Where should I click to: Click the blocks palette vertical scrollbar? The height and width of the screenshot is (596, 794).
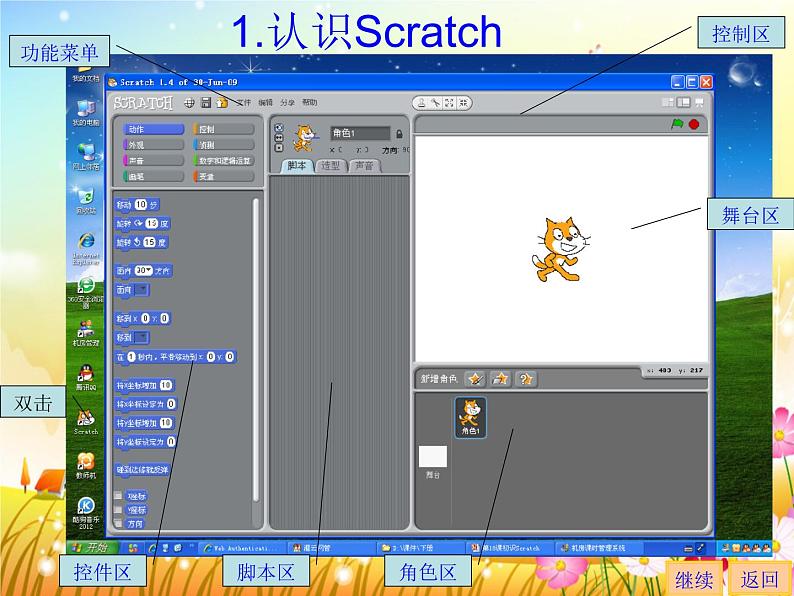coord(256,350)
